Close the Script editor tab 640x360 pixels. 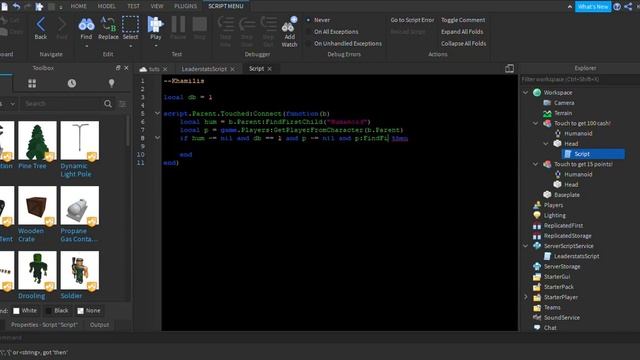pos(269,69)
